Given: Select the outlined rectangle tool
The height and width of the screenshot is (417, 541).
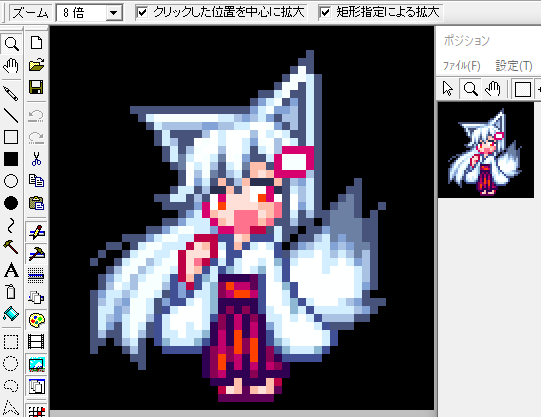Looking at the screenshot, I should pyautogui.click(x=11, y=137).
